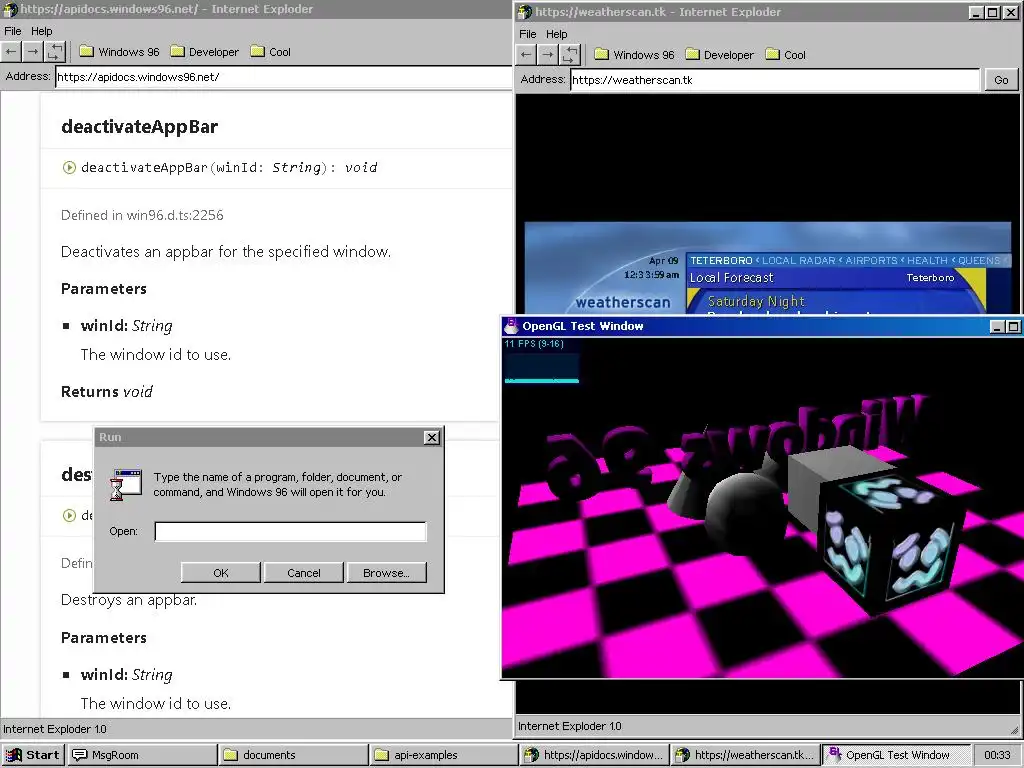Switch to MsgRoom taskbar item
This screenshot has height=768, width=1024.
pos(142,755)
